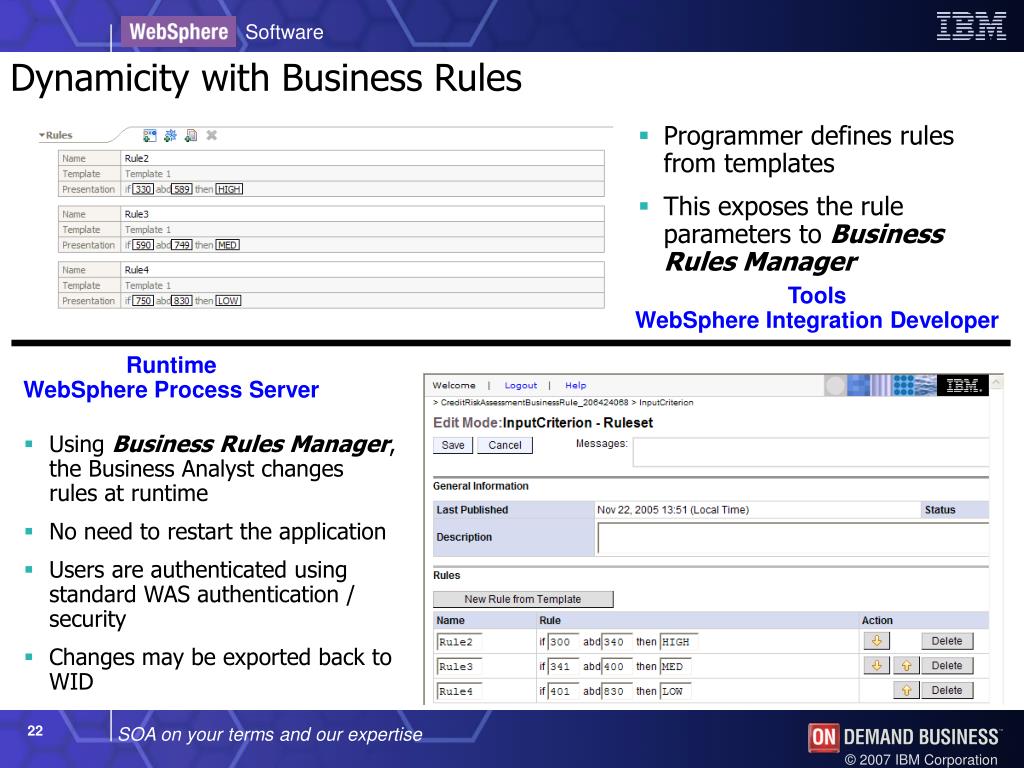Click the 830 parameter box in the editor
The width and height of the screenshot is (1024, 768).
click(x=182, y=300)
